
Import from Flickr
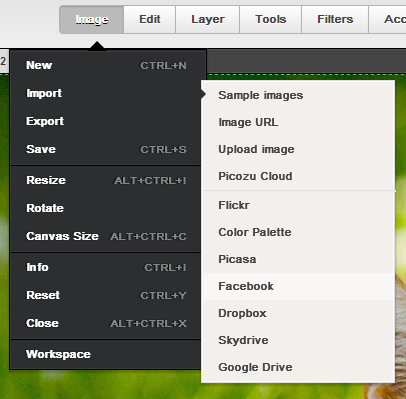pos(298,205)
